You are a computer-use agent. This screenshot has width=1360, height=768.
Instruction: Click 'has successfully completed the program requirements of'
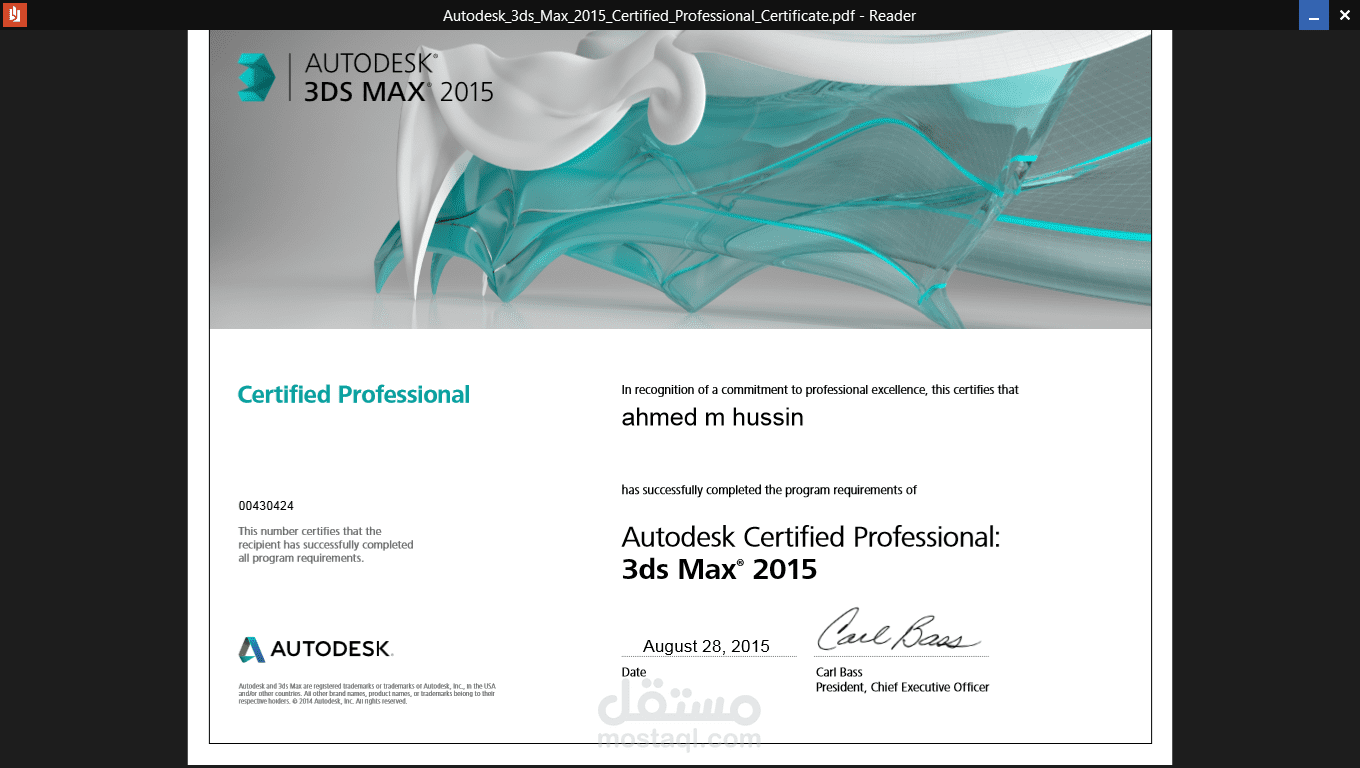769,490
